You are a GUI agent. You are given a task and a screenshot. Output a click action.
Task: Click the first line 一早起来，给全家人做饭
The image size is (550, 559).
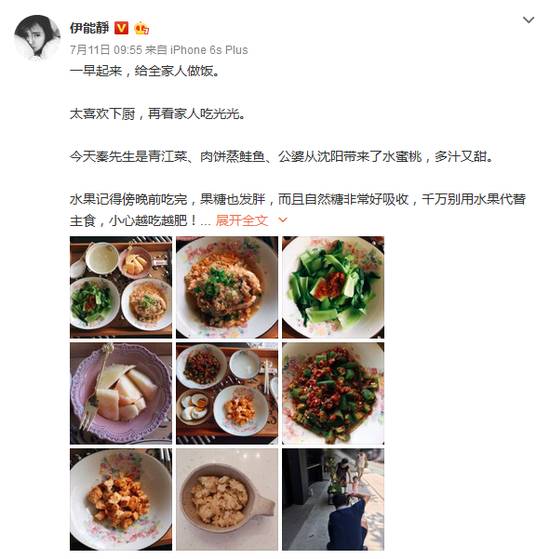click(x=144, y=71)
